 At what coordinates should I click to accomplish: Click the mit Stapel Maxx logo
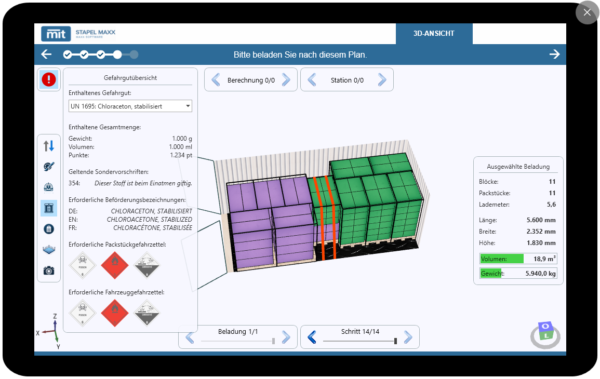pyautogui.click(x=78, y=33)
